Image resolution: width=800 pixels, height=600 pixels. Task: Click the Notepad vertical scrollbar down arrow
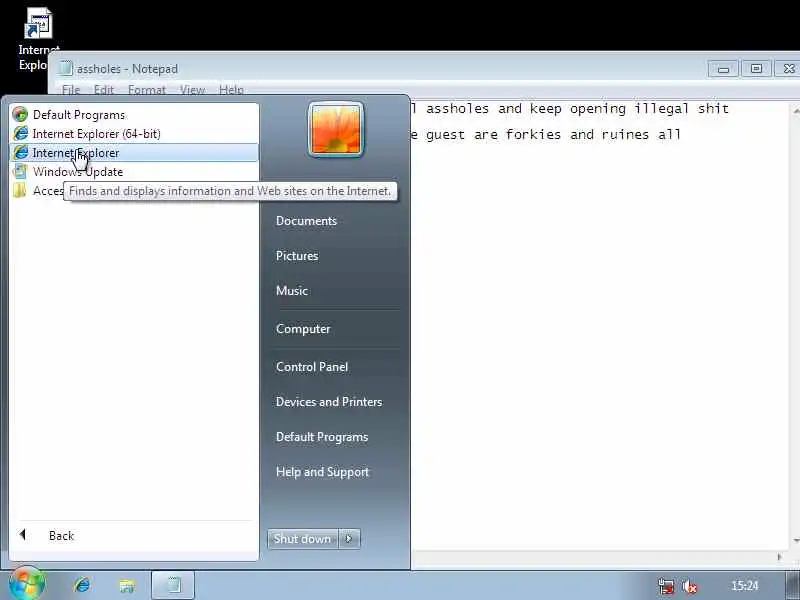click(x=796, y=540)
